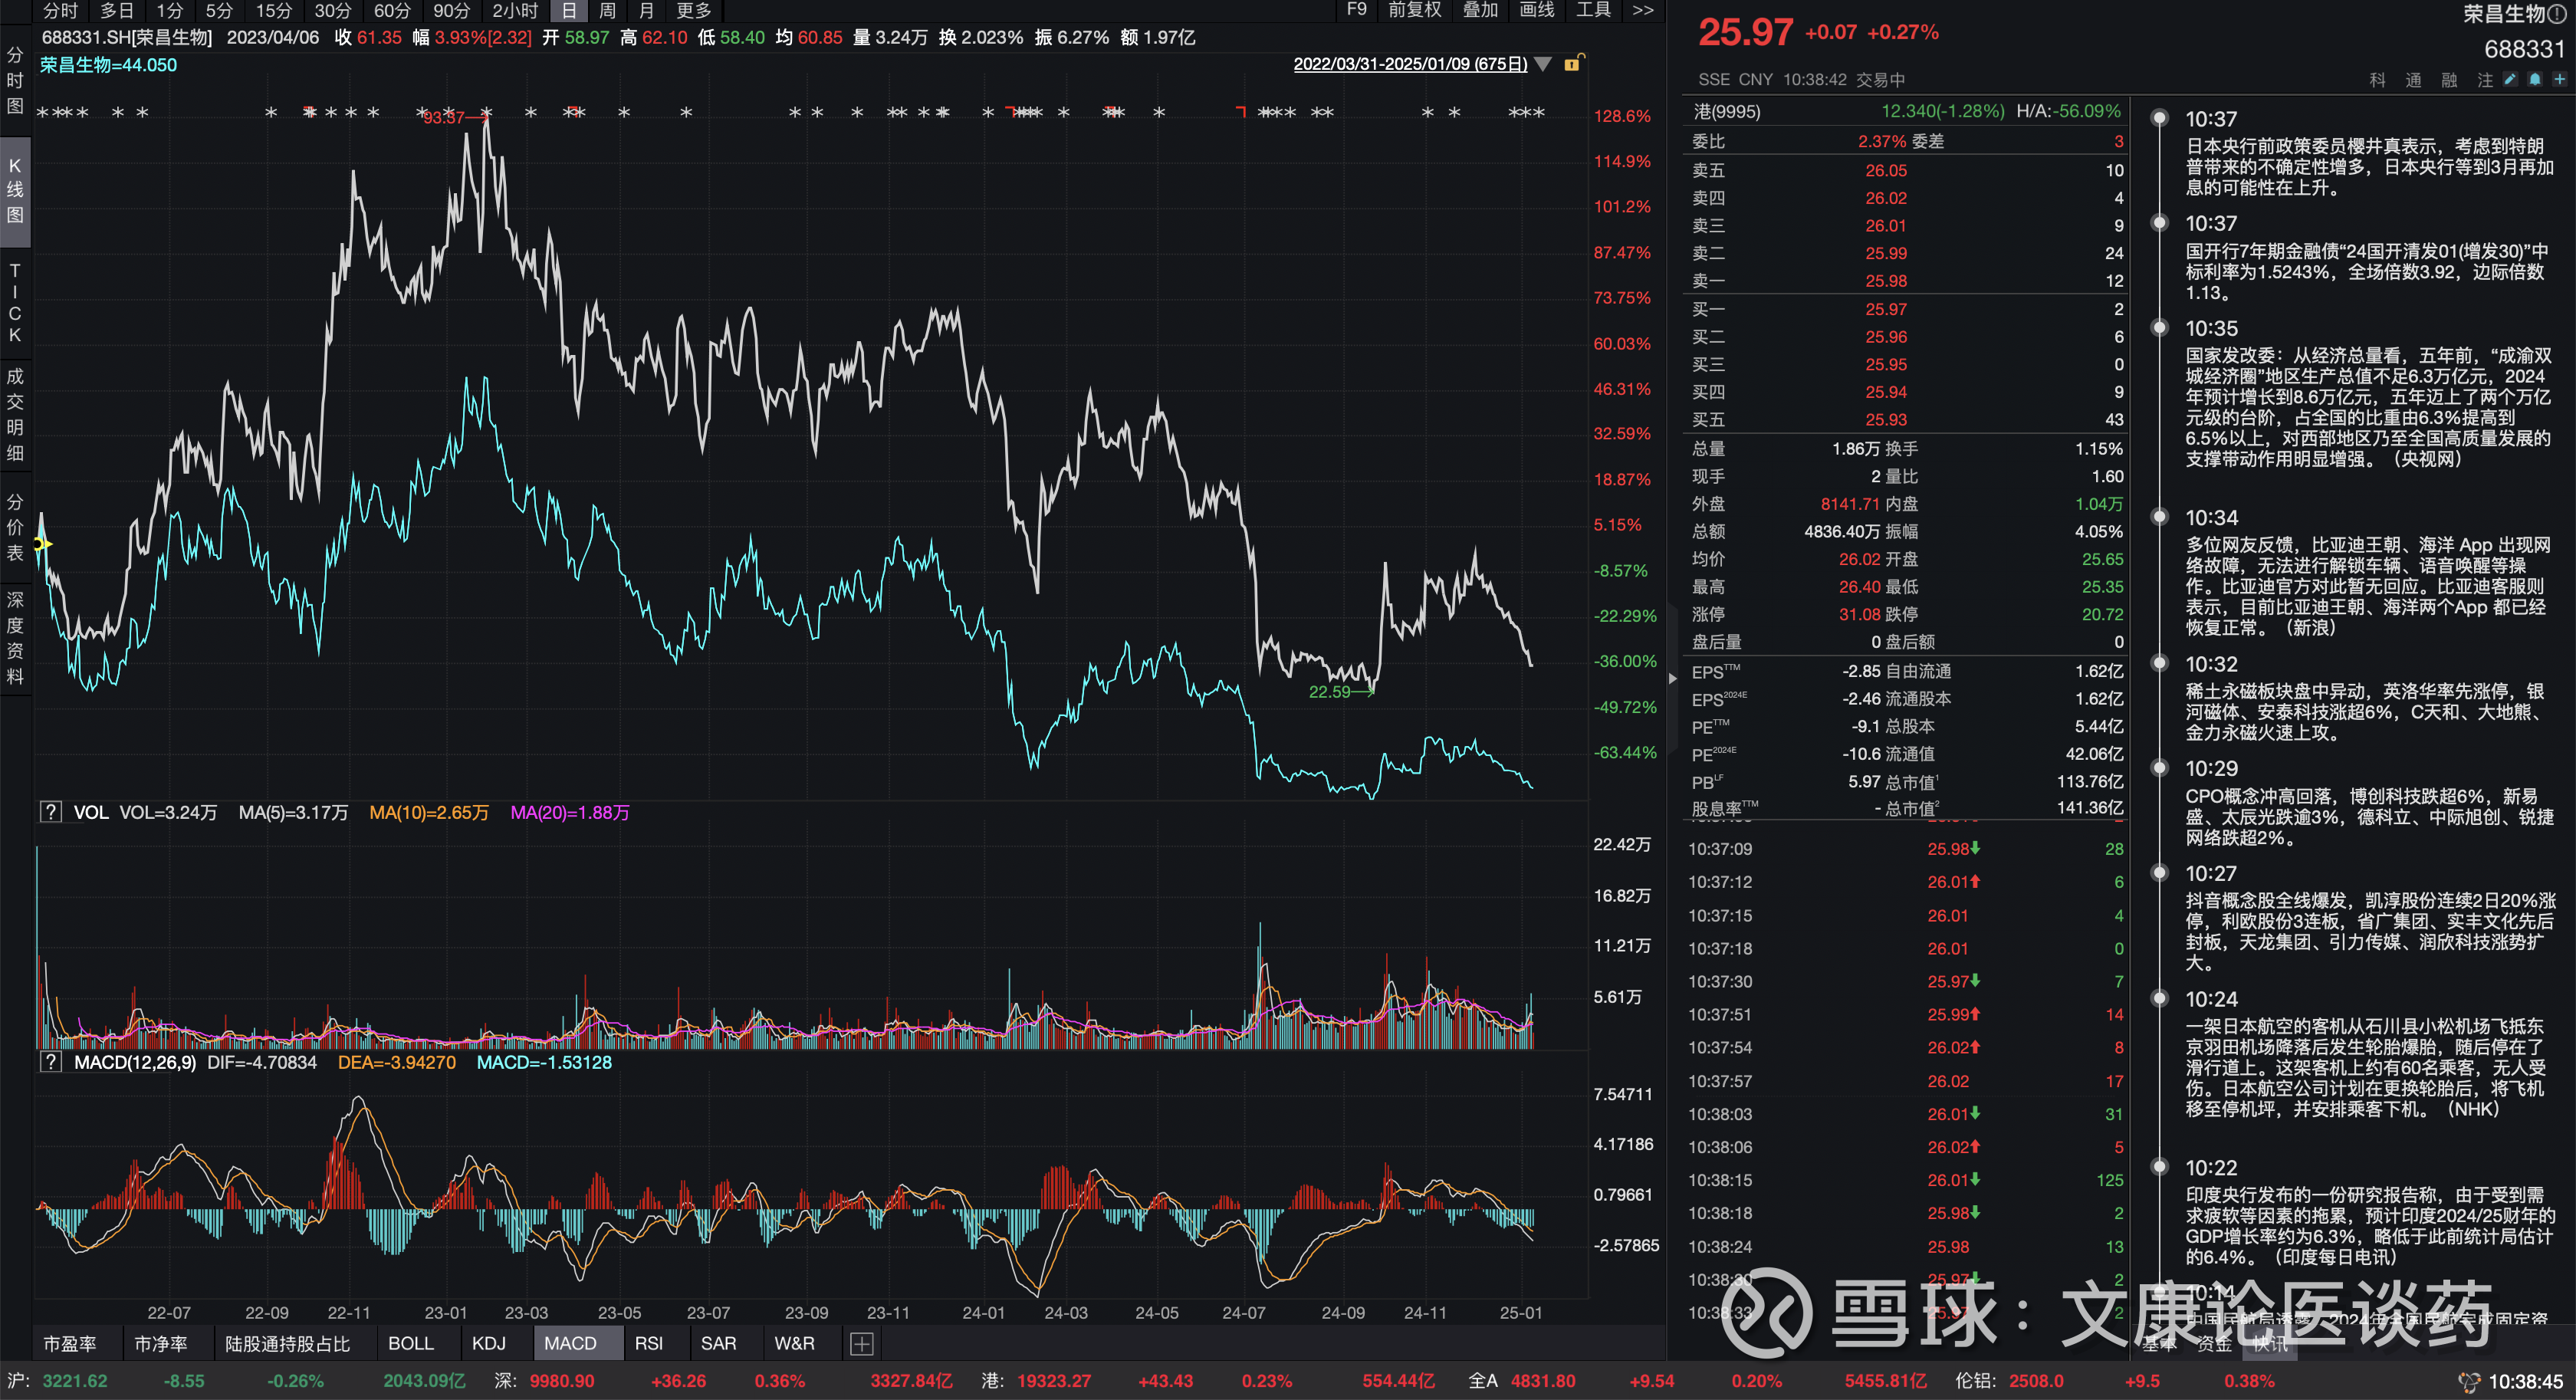Click the F9 button
This screenshot has height=1400, width=2576.
[1356, 10]
